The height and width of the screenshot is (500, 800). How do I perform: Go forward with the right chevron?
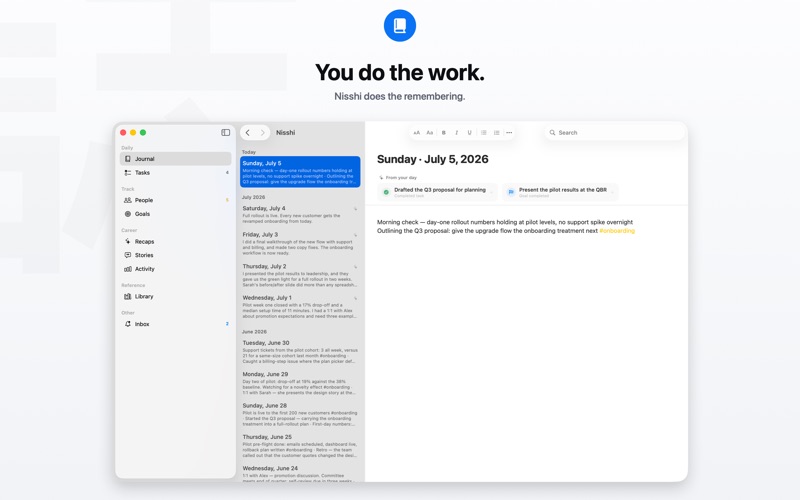(x=262, y=133)
